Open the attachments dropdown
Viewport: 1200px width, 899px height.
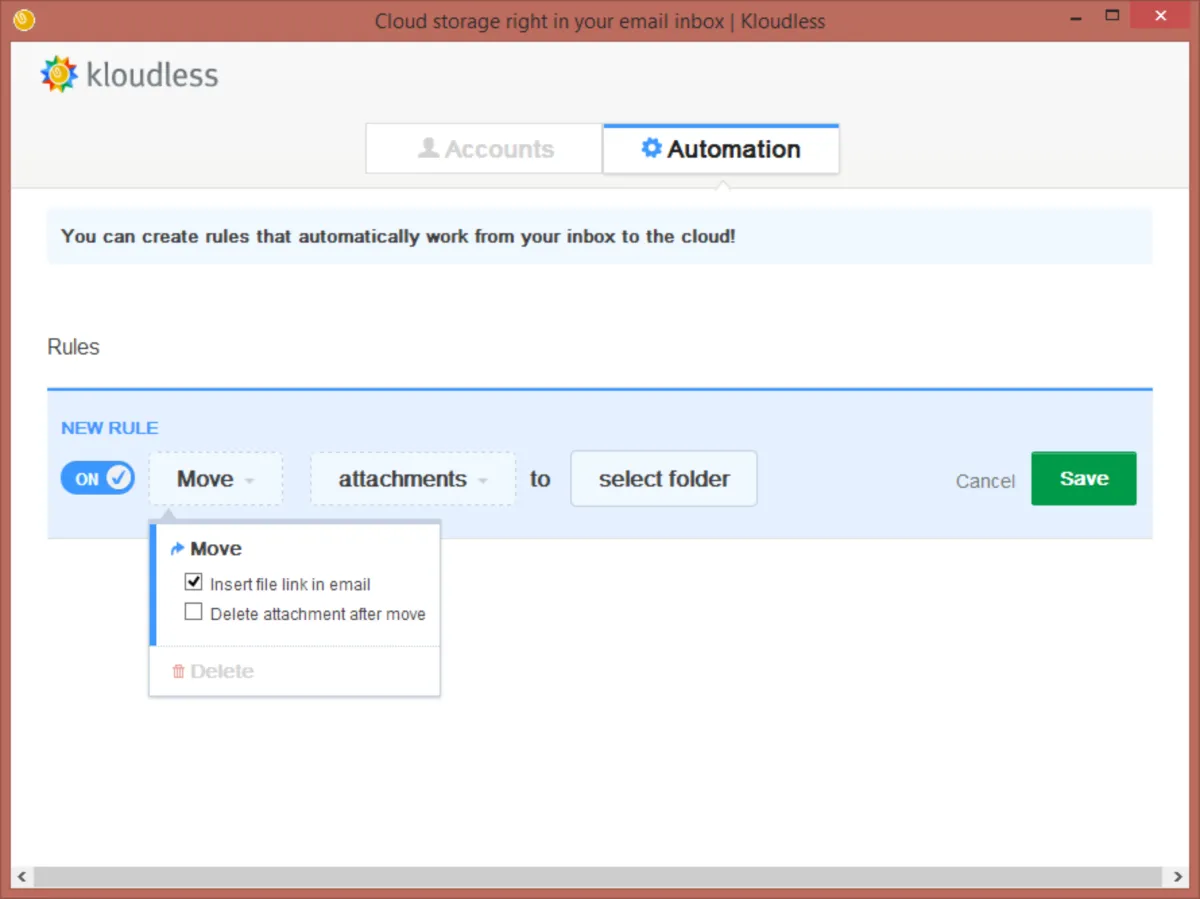point(413,479)
